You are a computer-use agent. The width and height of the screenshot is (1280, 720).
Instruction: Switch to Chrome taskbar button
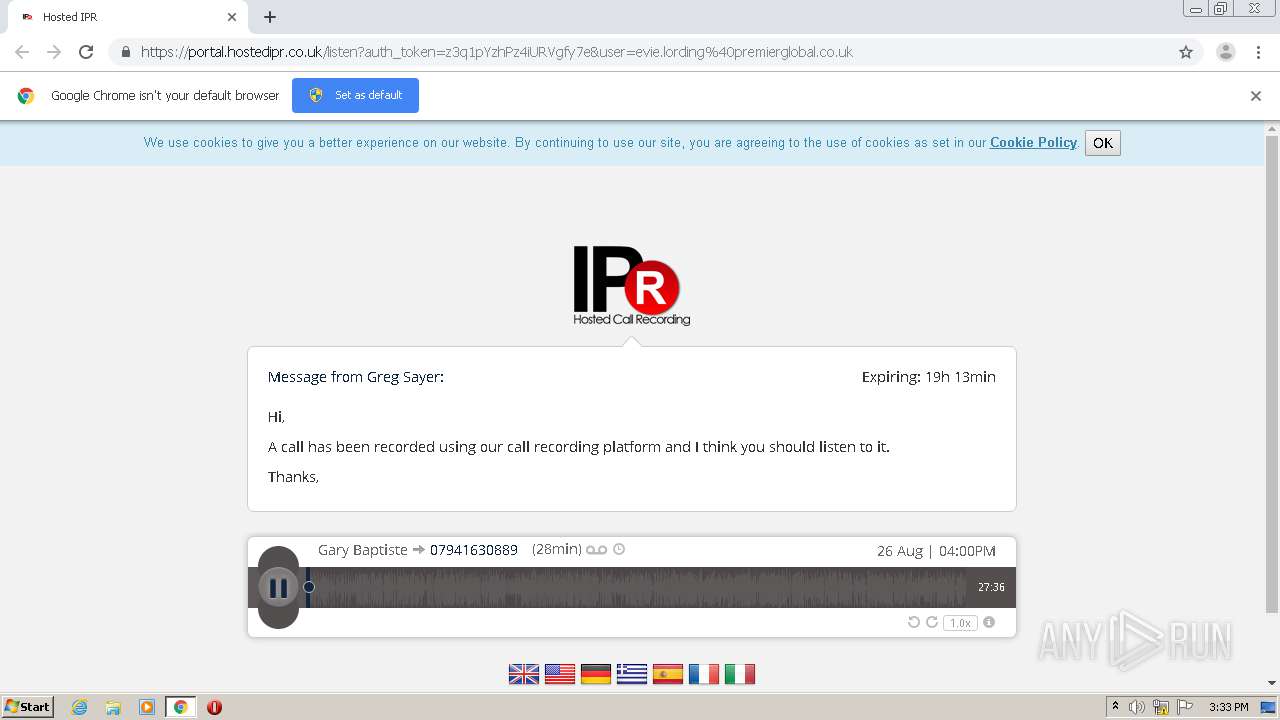coord(180,707)
